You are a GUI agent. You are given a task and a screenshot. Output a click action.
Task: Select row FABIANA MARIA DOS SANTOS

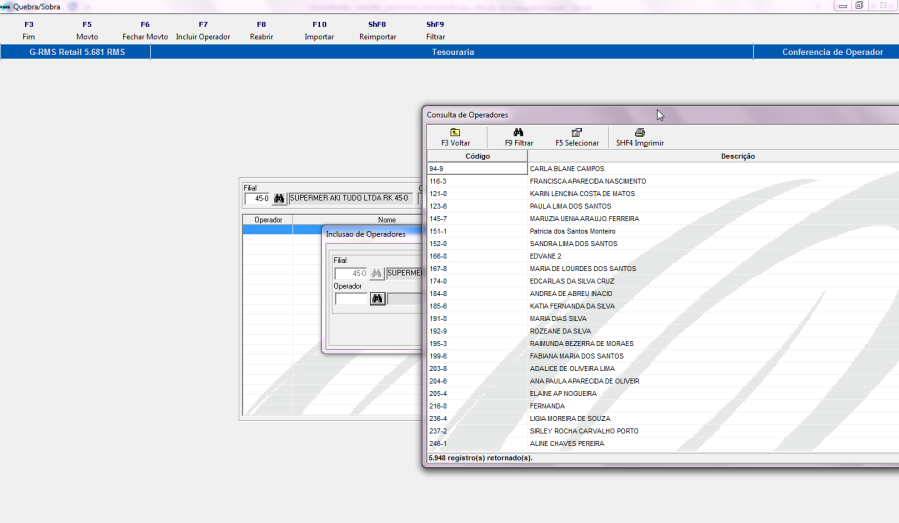tap(663, 356)
